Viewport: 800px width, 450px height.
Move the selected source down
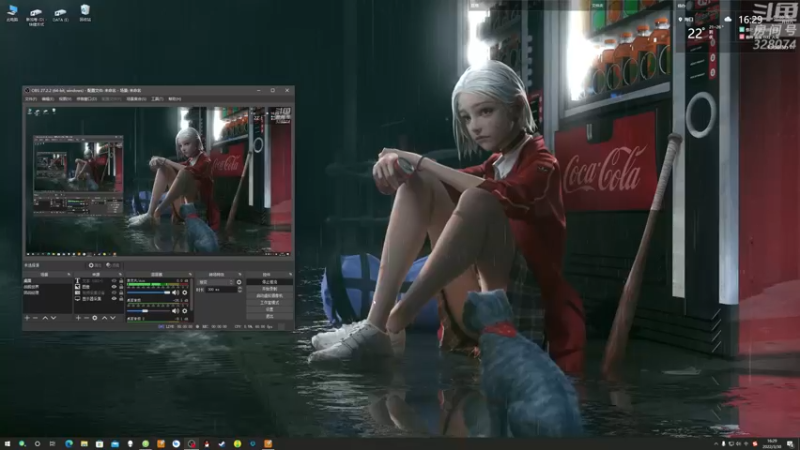pyautogui.click(x=113, y=318)
